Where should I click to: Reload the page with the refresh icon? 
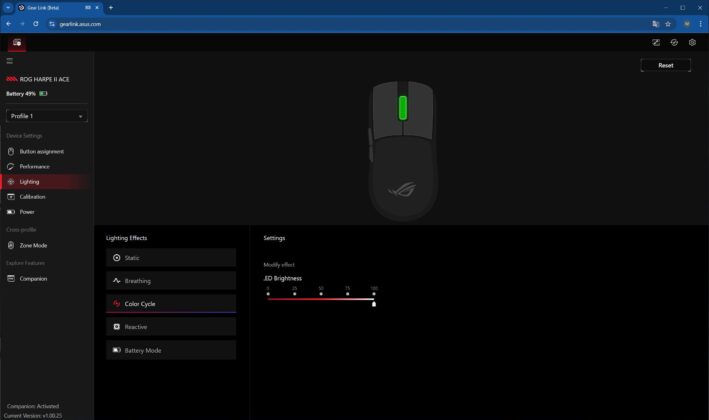(36, 24)
